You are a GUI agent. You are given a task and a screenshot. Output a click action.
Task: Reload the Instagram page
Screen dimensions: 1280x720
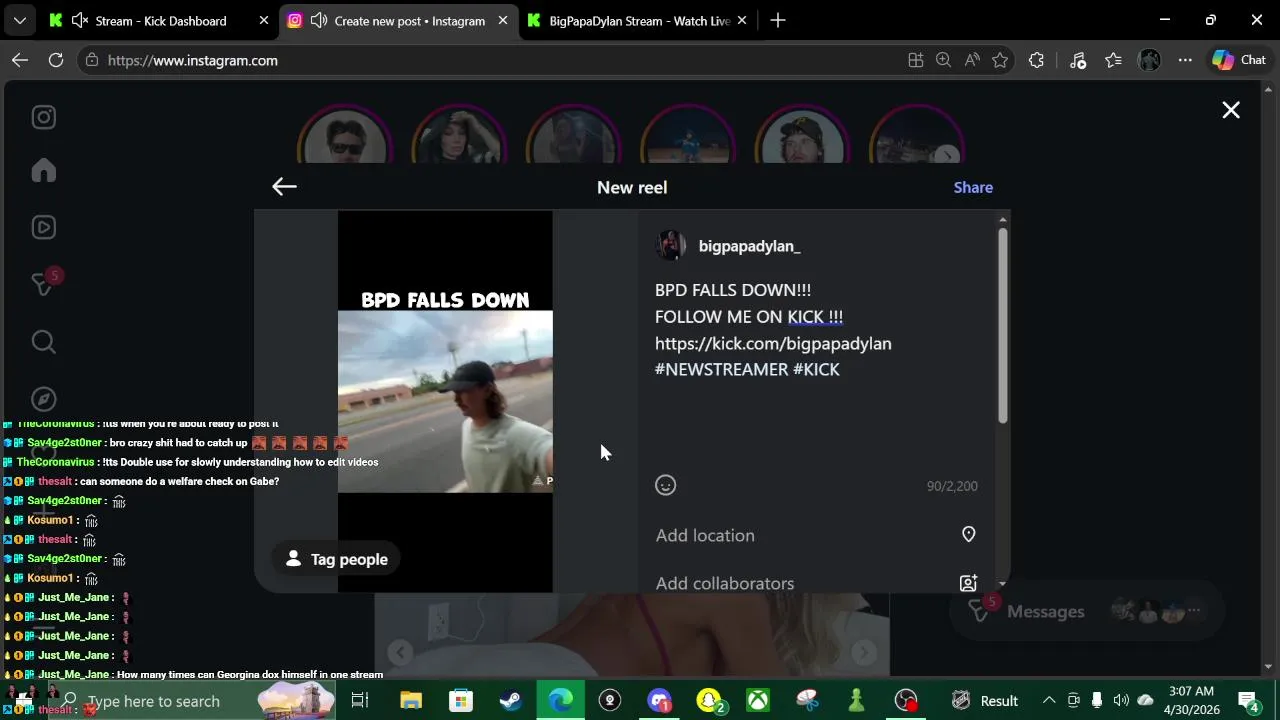[56, 60]
